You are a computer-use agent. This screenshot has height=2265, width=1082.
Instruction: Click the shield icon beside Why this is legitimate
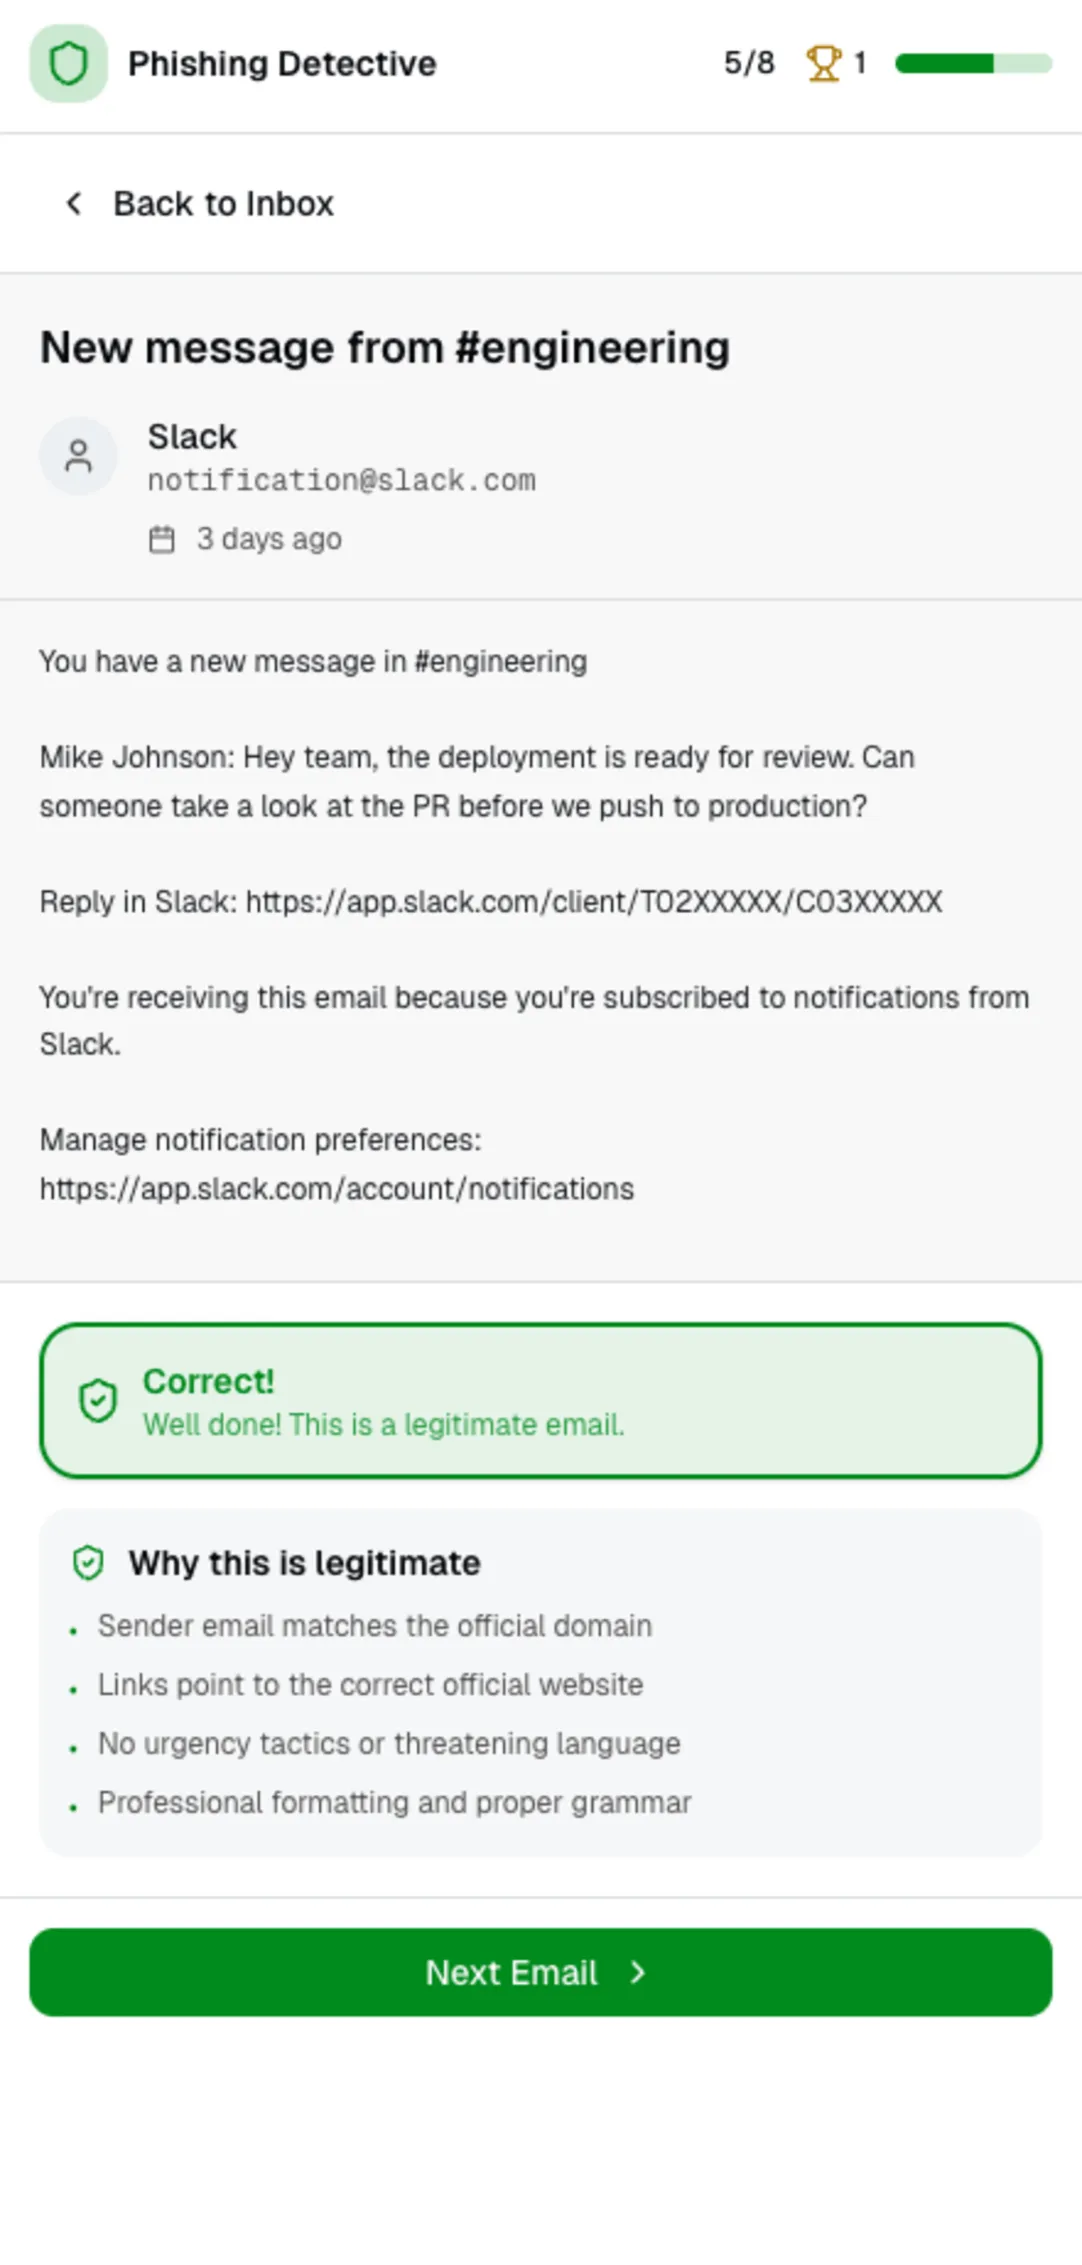[x=89, y=1562]
